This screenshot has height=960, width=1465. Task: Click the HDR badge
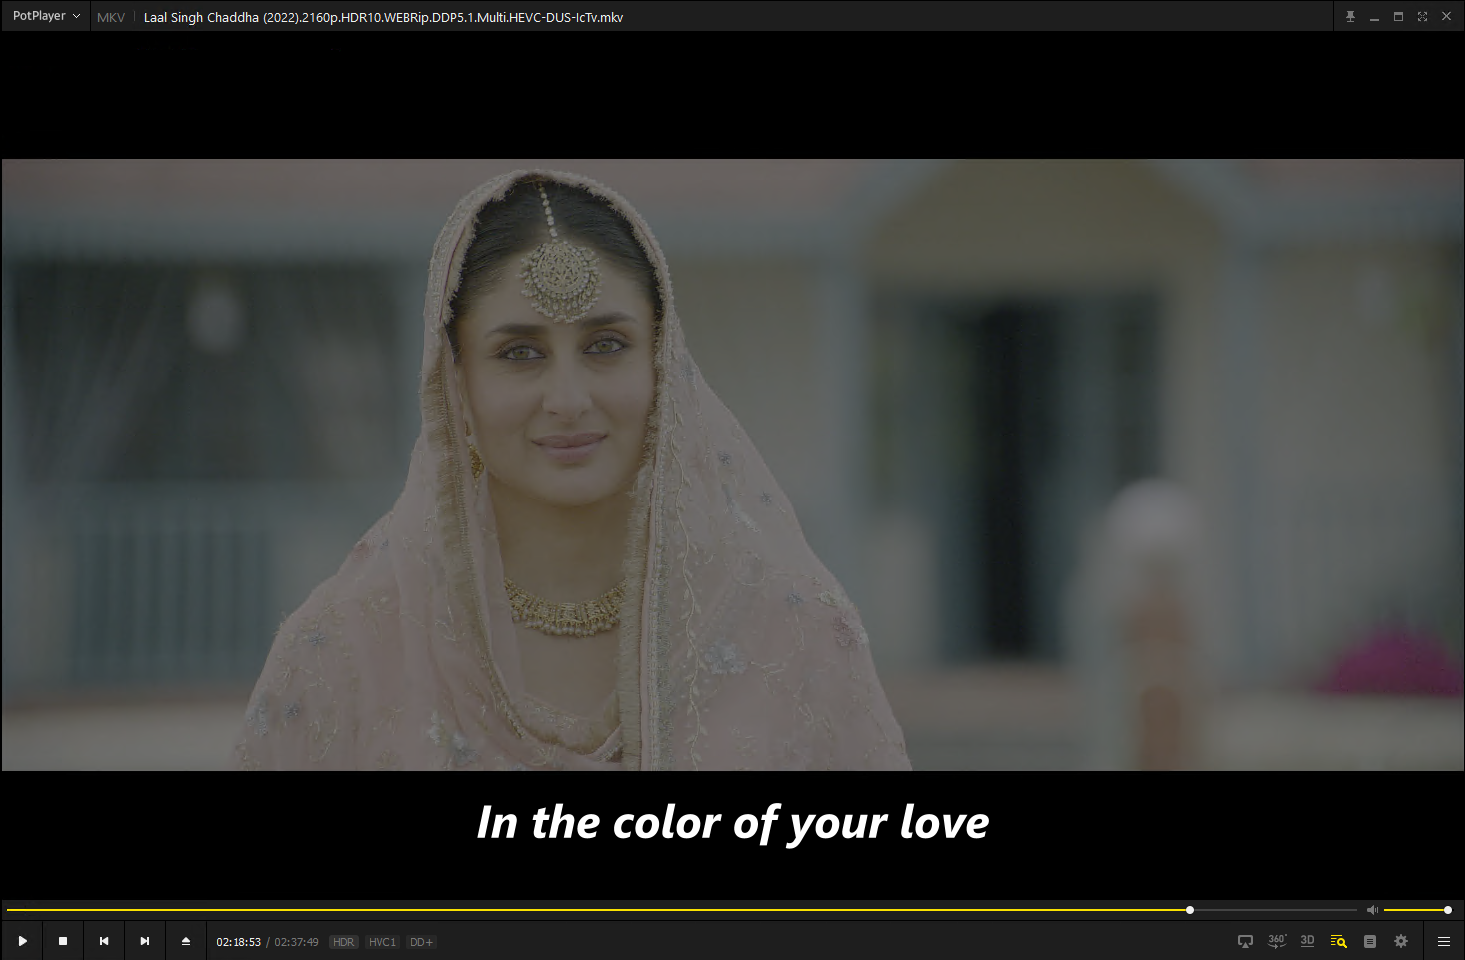(344, 942)
